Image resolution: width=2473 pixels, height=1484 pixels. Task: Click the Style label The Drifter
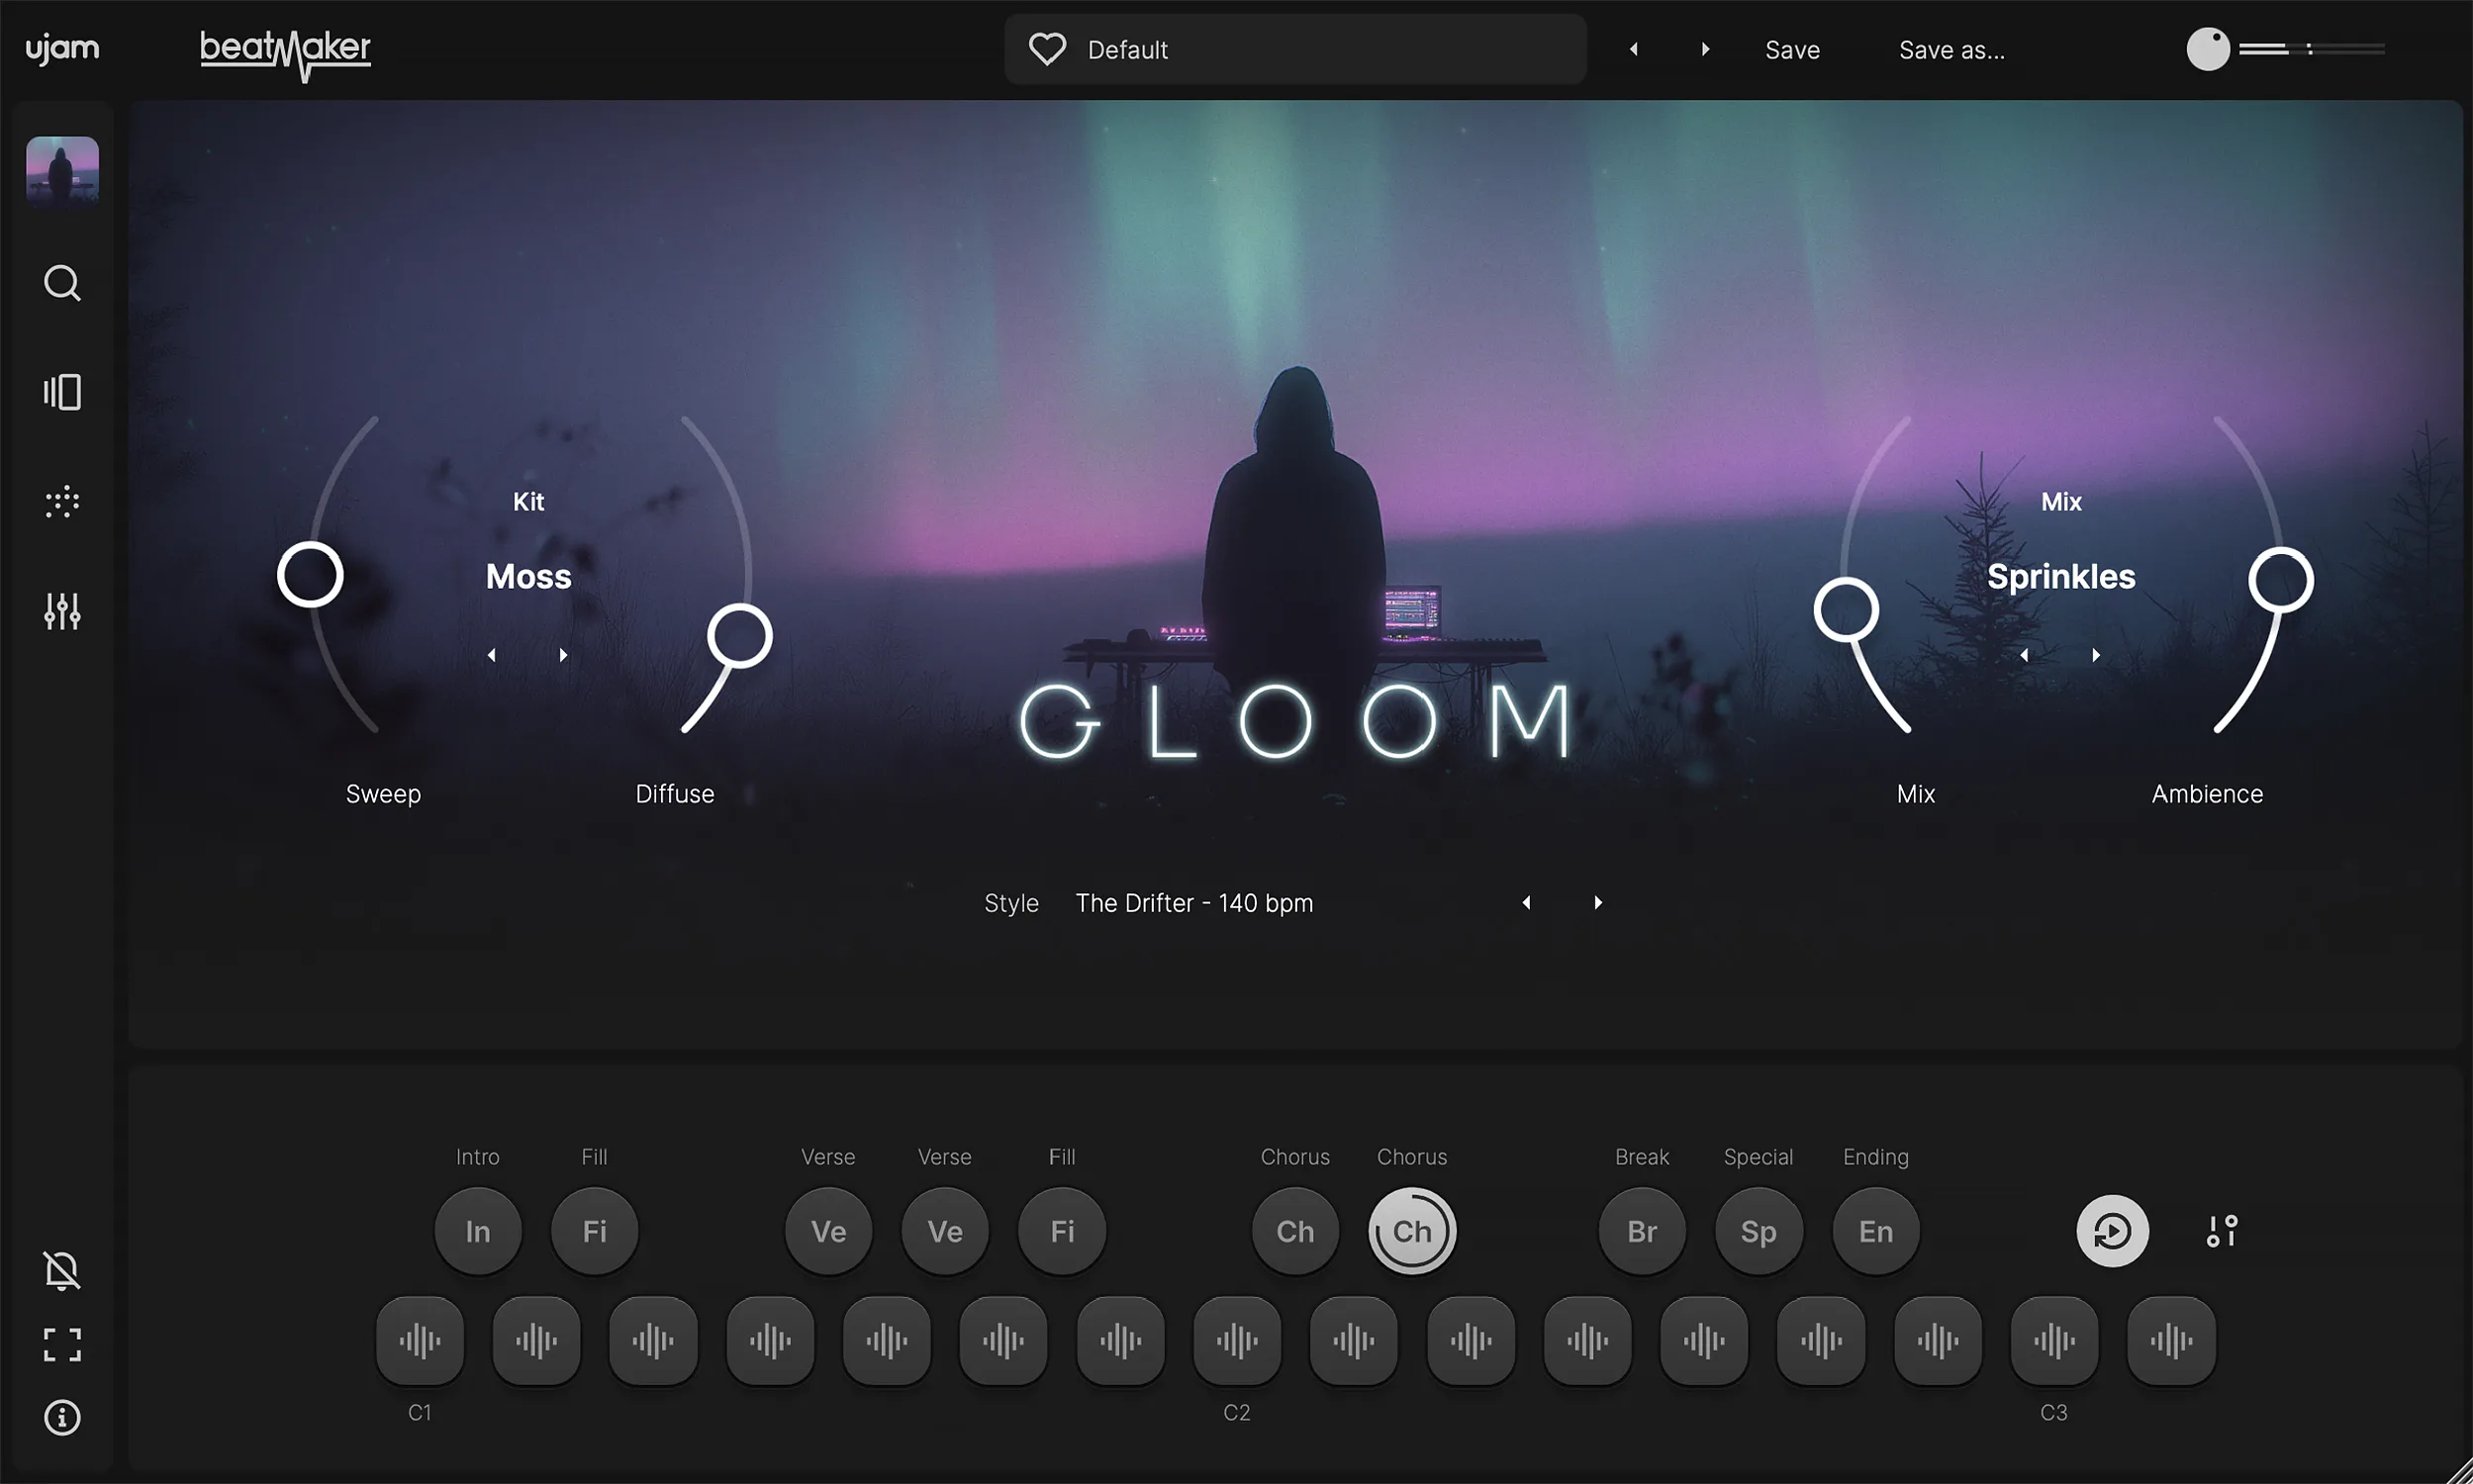point(1194,902)
